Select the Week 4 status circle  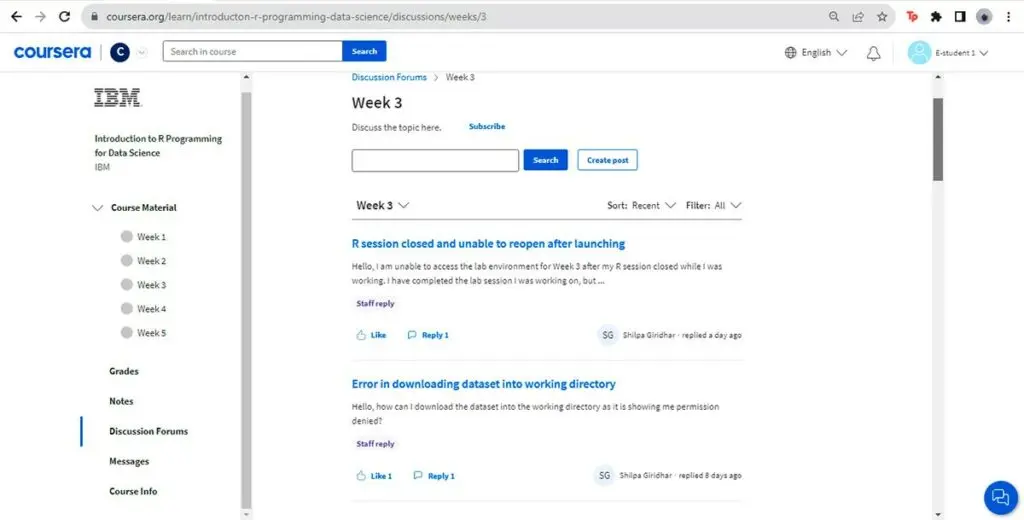coord(127,308)
